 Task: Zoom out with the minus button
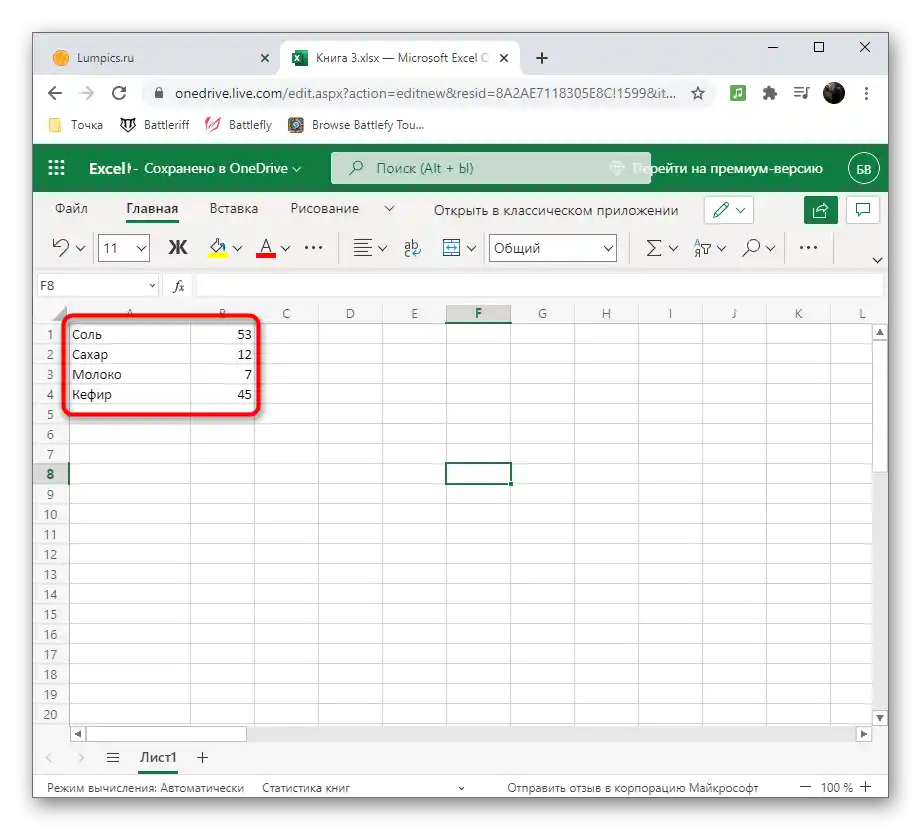point(805,787)
